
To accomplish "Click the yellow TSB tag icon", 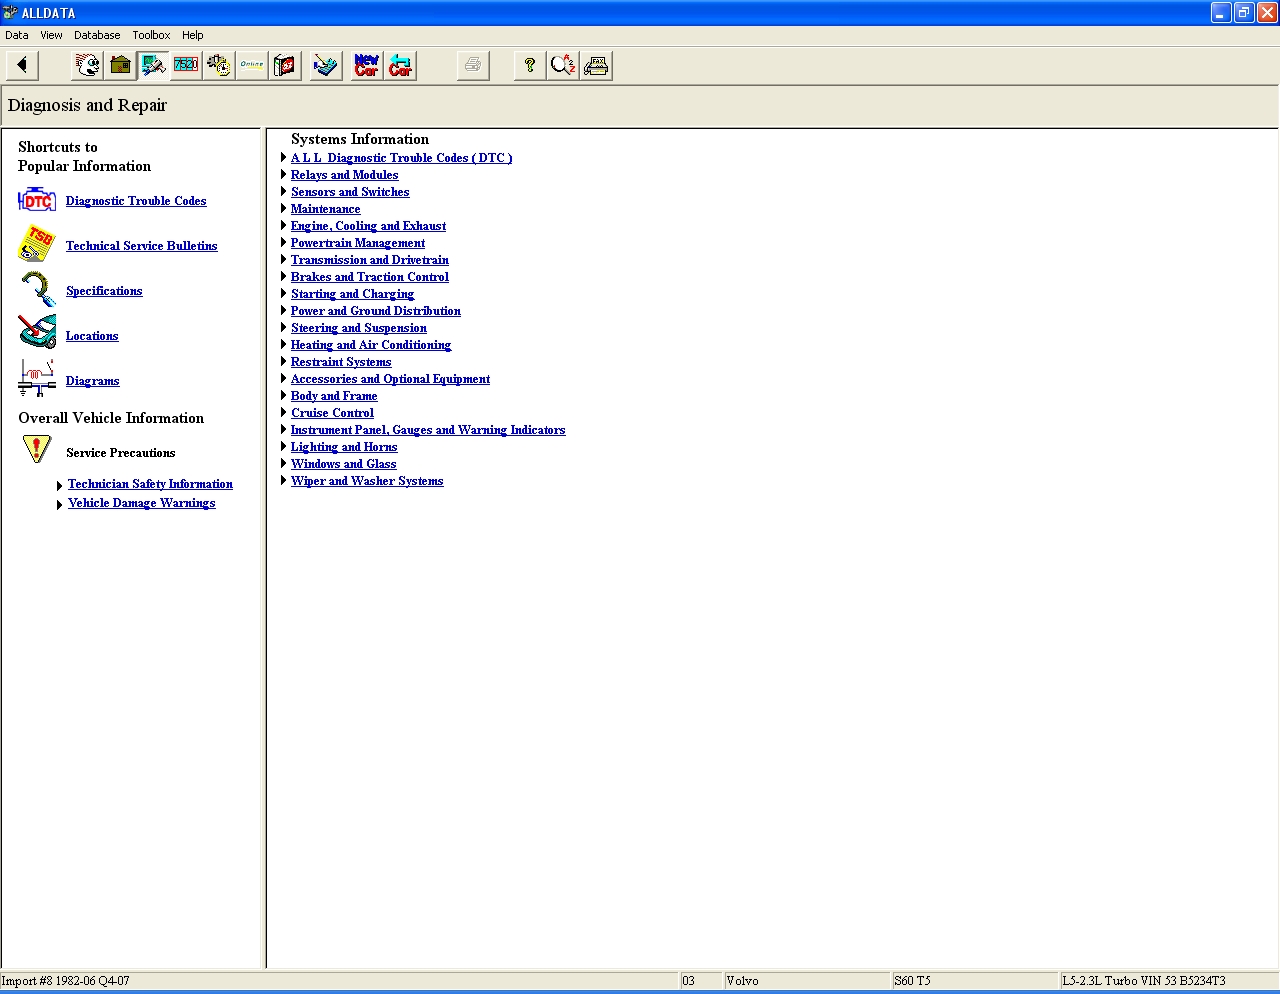I will point(37,245).
